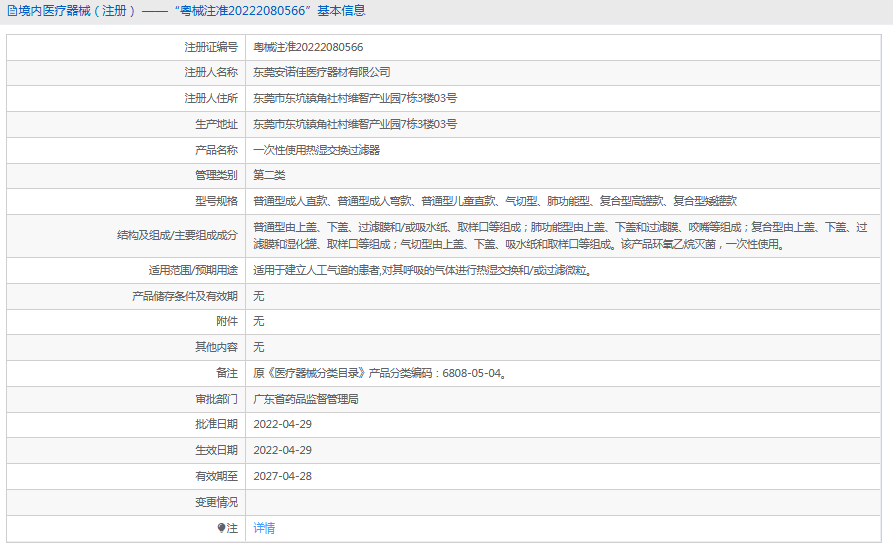Click the 注册证编号 row label
This screenshot has height=544, width=893.
tap(211, 47)
